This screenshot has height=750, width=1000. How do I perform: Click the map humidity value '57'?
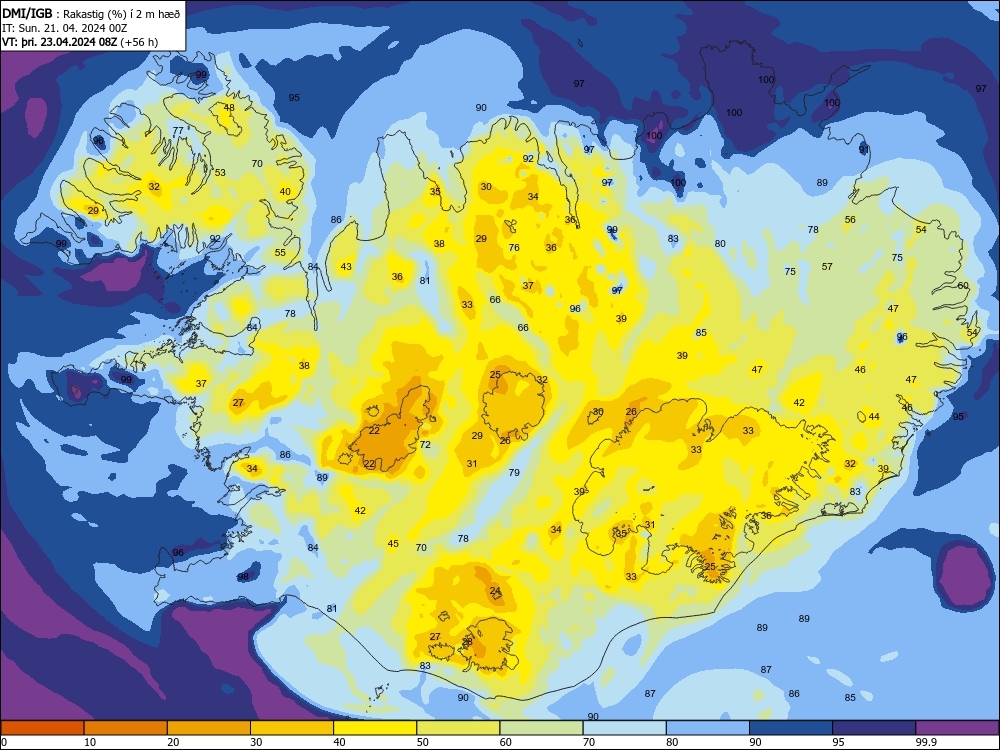pyautogui.click(x=827, y=267)
